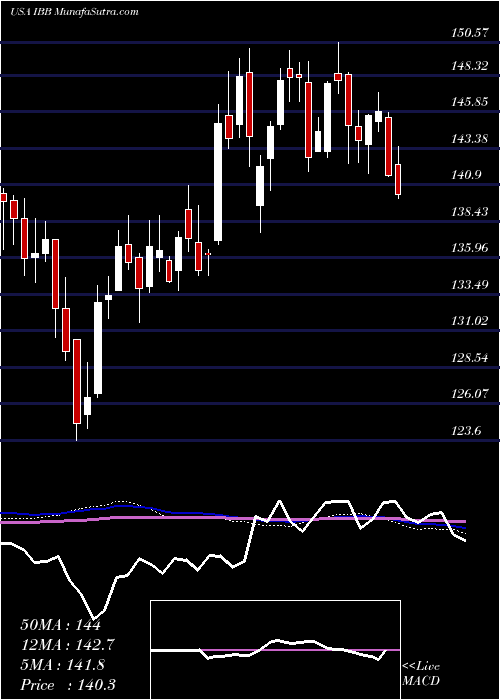Image resolution: width=500 pixels, height=700 pixels.
Task: Select the 148.32 price axis label
Action: pyautogui.click(x=471, y=66)
